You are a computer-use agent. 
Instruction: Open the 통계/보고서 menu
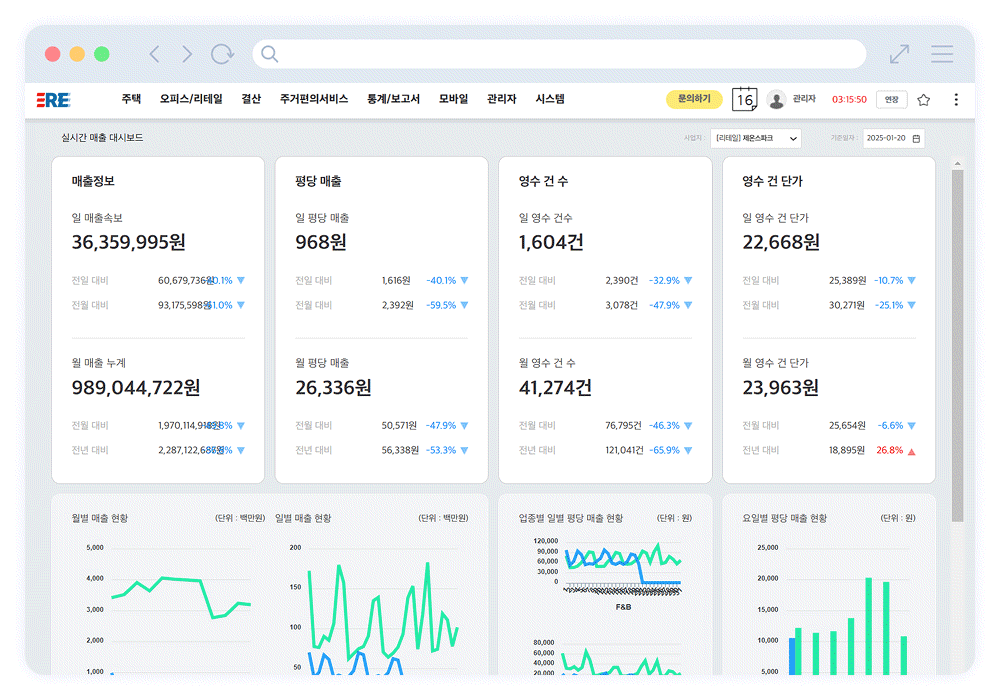(393, 99)
